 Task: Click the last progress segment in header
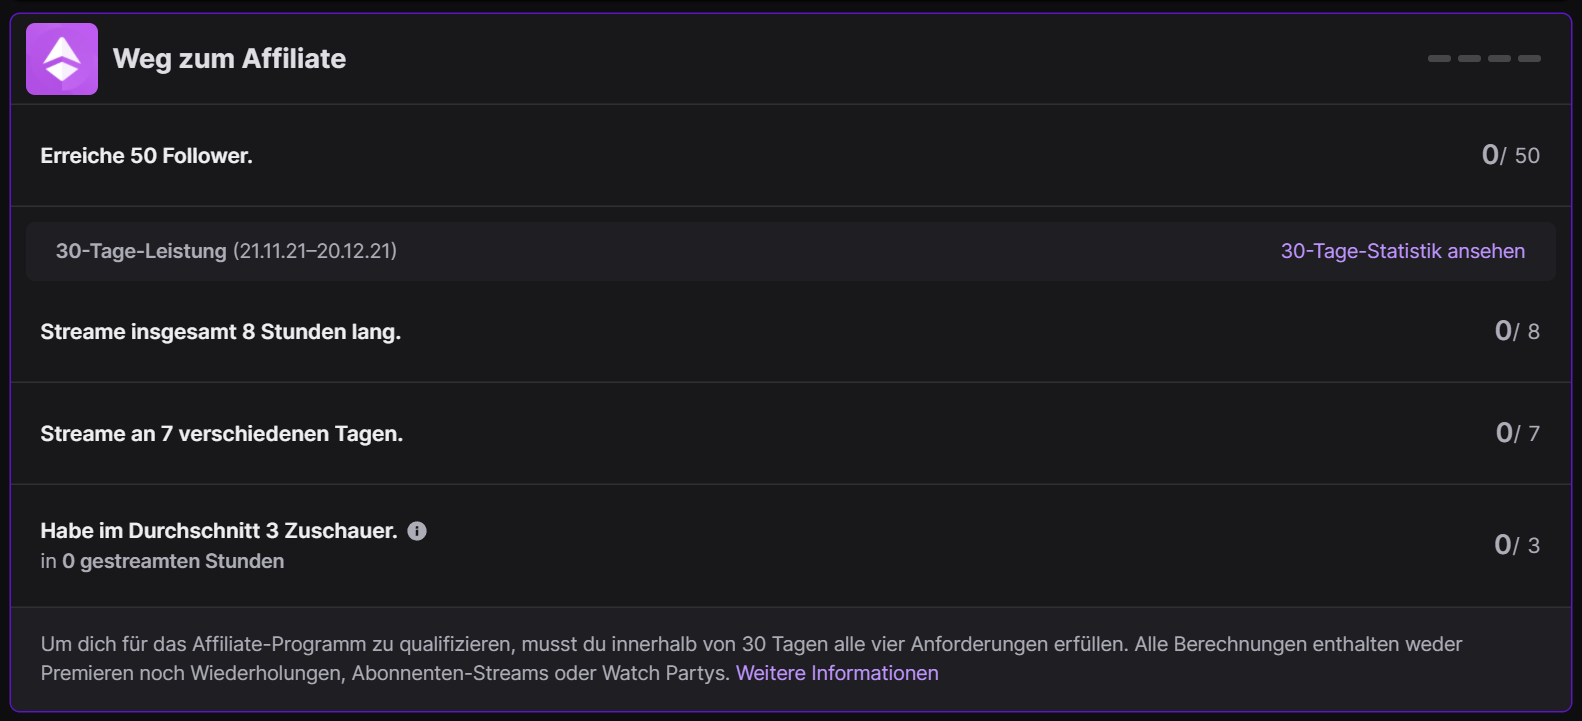tap(1529, 59)
